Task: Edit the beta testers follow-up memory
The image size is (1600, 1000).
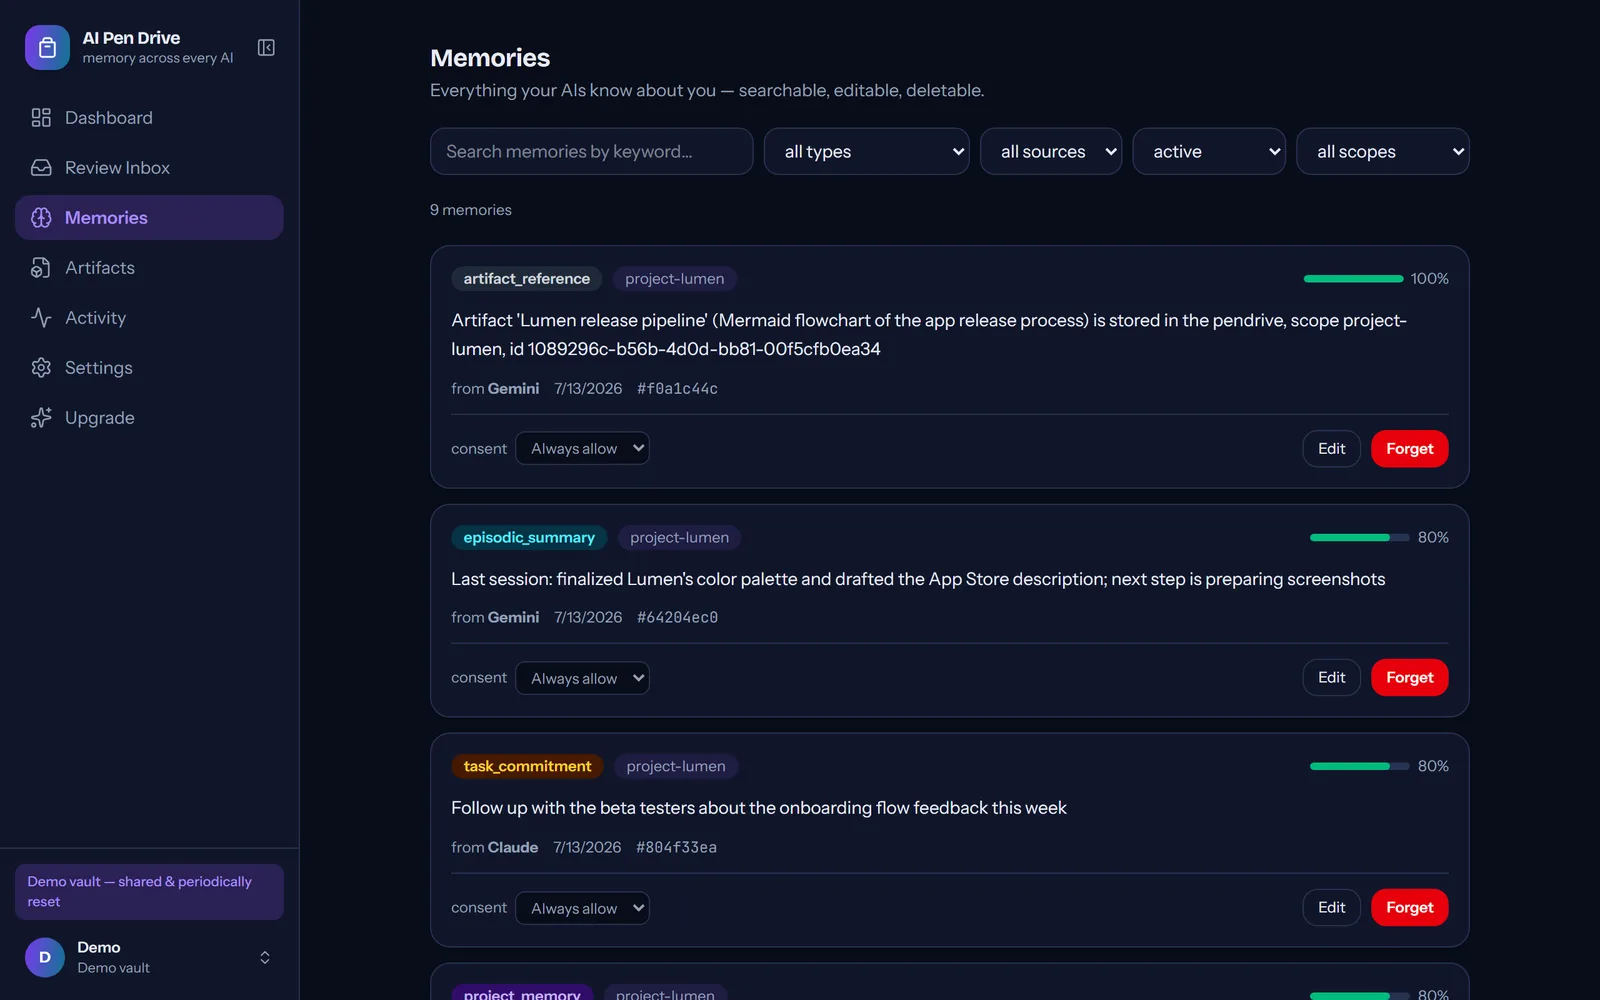Action: [x=1331, y=907]
